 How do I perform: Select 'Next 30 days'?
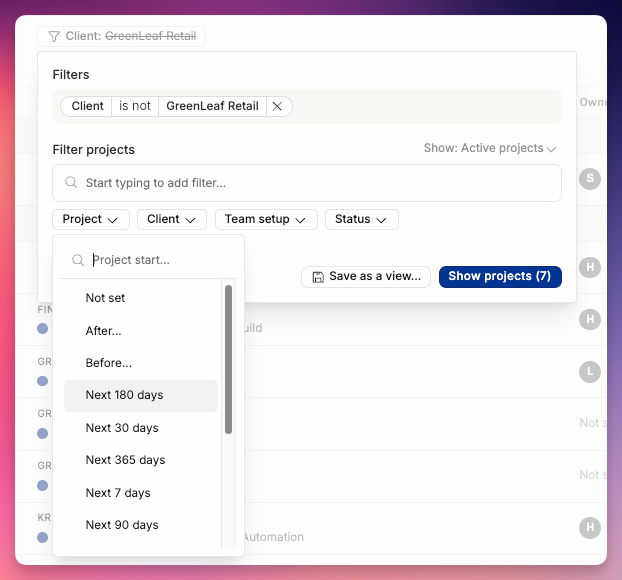point(141,428)
